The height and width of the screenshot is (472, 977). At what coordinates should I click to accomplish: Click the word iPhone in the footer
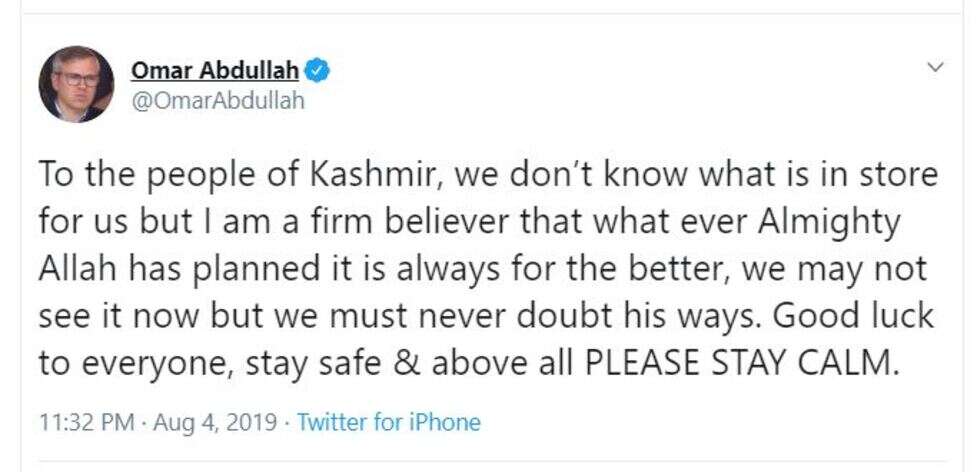click(446, 423)
